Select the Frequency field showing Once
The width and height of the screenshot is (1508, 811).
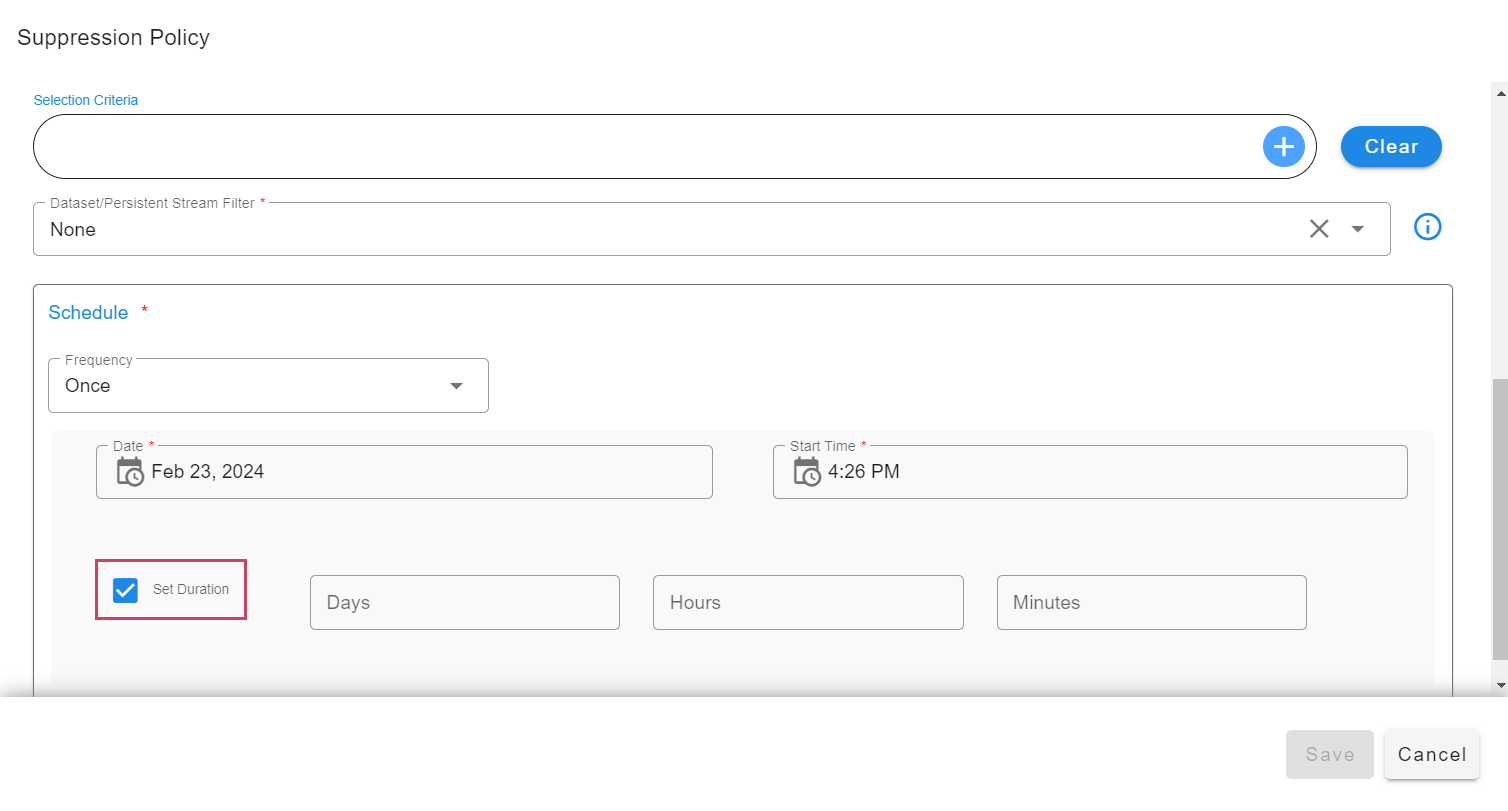pyautogui.click(x=250, y=386)
